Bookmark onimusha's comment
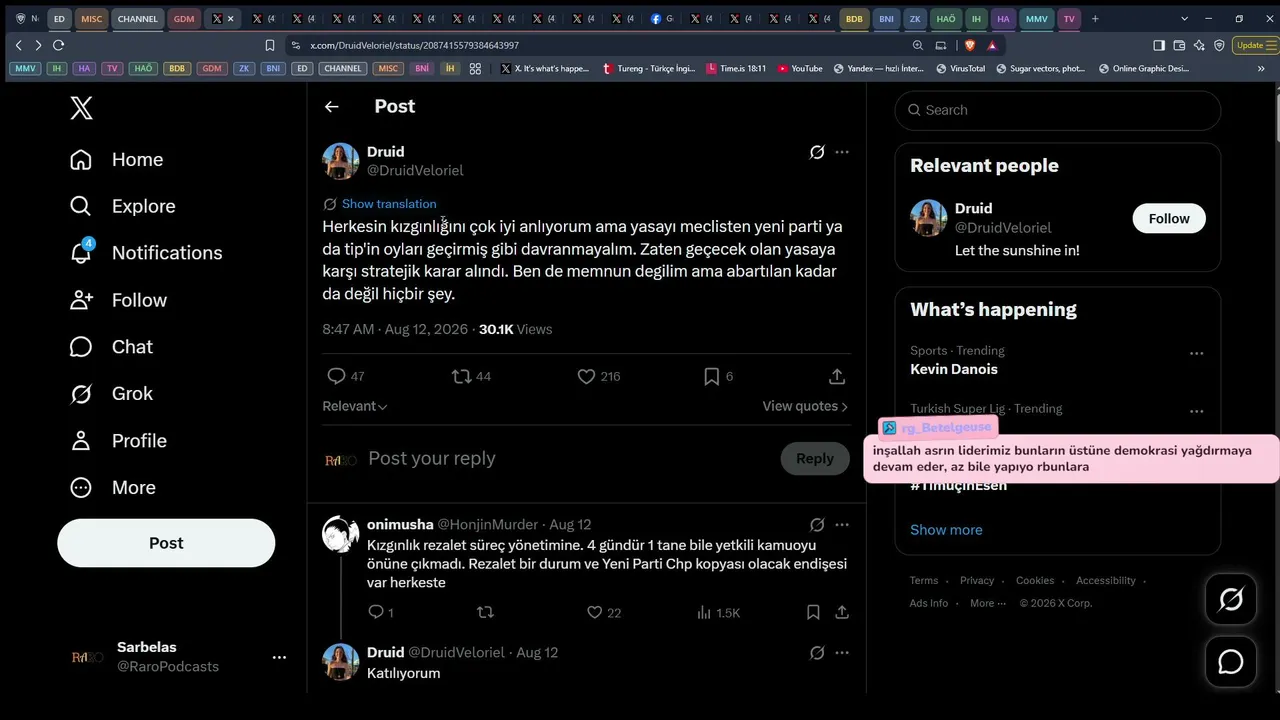 pos(814,612)
